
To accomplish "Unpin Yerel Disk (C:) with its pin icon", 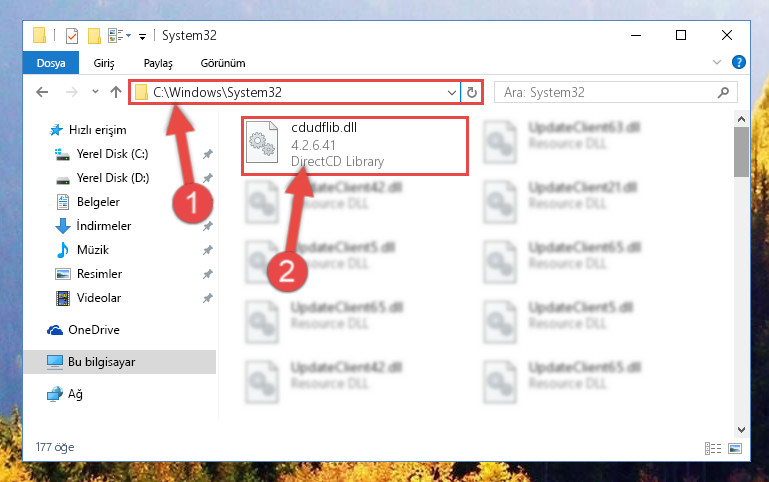I will (x=207, y=154).
